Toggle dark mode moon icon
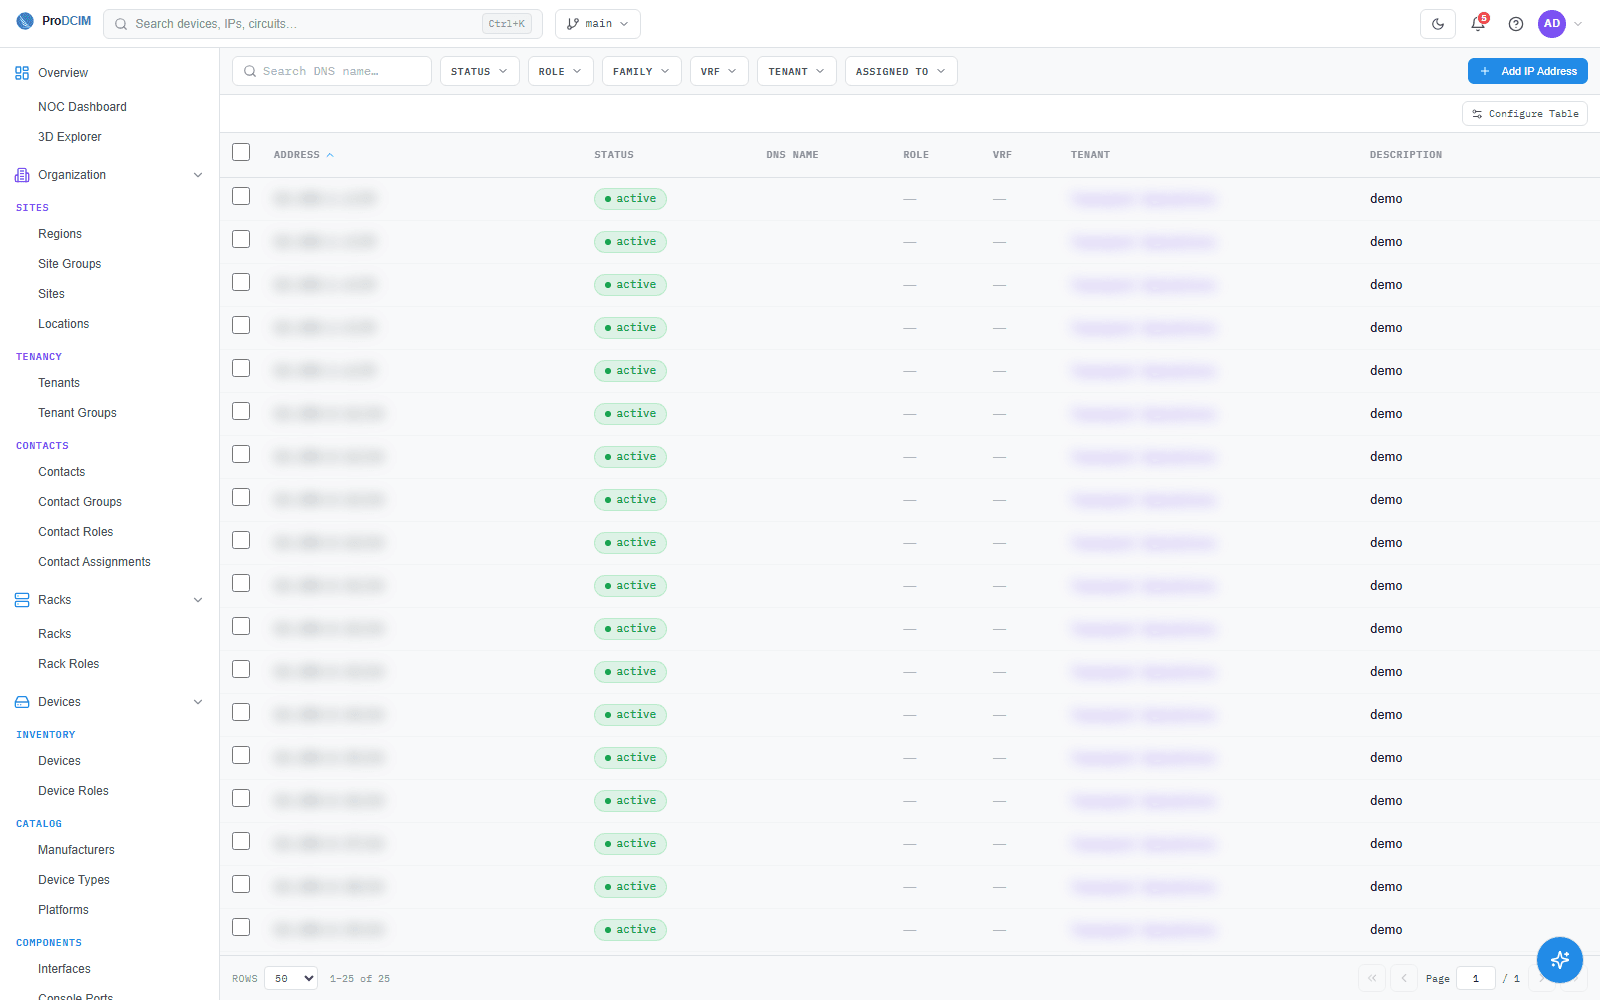 click(1438, 24)
